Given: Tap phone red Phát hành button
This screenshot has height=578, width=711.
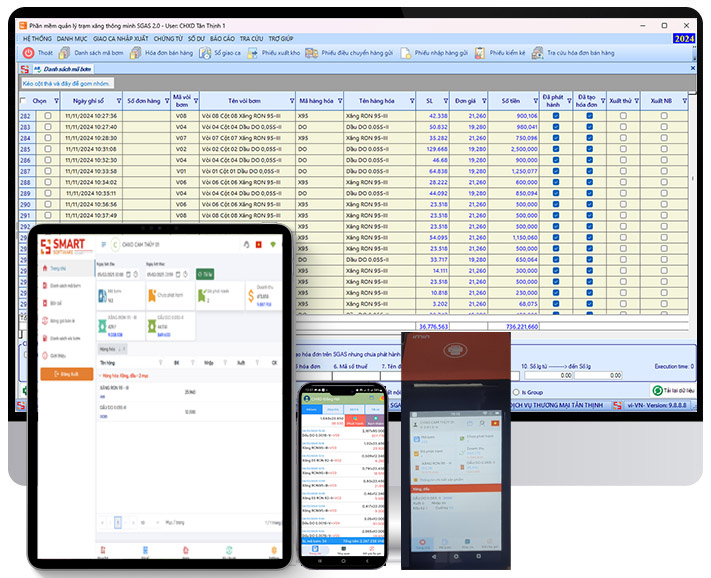Looking at the screenshot, I should 355,421.
